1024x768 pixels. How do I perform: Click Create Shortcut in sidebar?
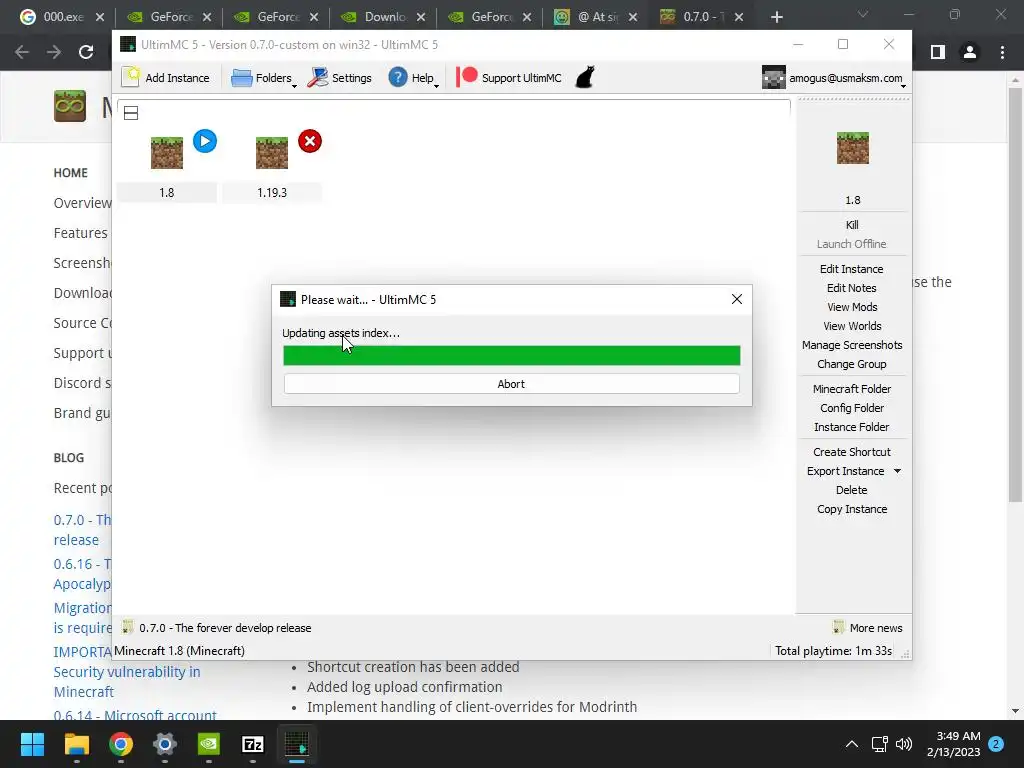(x=852, y=452)
